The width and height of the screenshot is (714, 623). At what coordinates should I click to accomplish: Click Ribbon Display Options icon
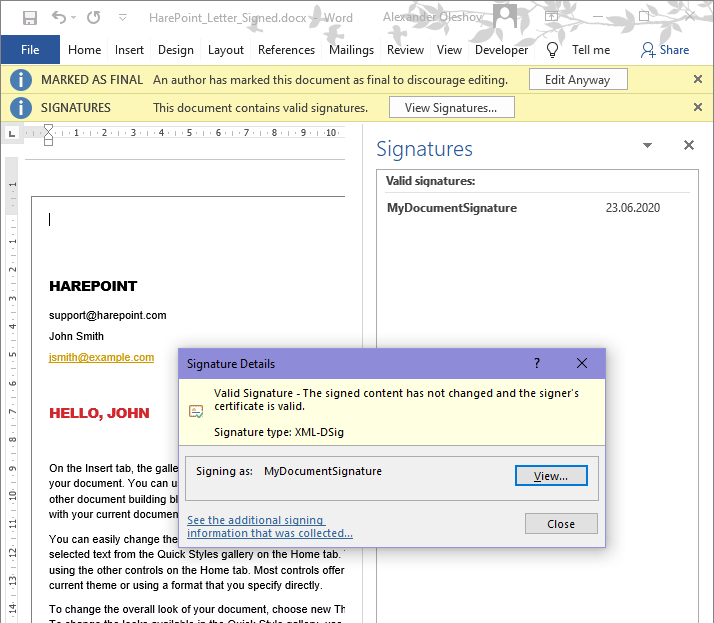click(551, 16)
